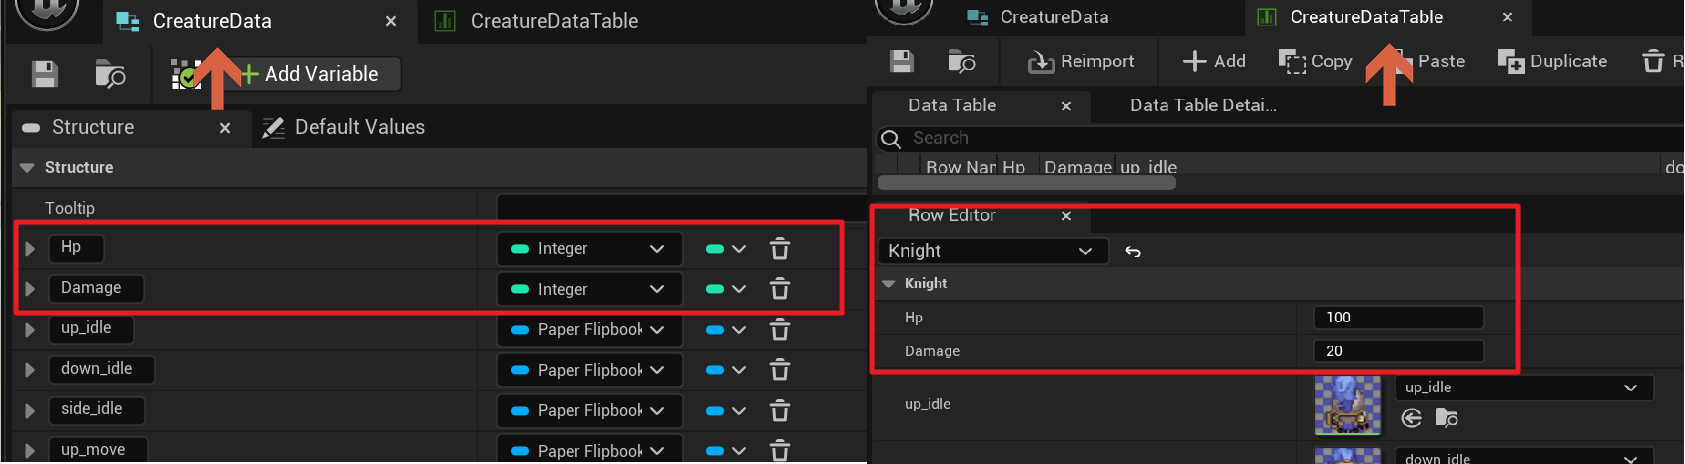Viewport: 1685px width, 464px height.
Task: Open Paper Flipbook type dropdown for down_idle
Action: [x=589, y=370]
